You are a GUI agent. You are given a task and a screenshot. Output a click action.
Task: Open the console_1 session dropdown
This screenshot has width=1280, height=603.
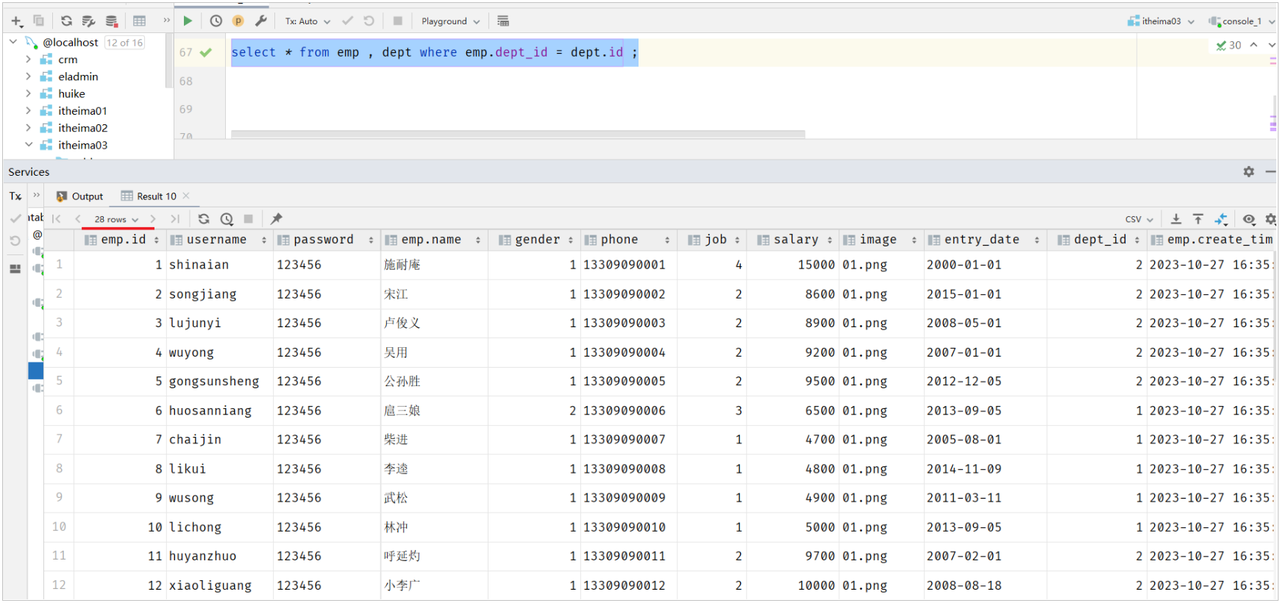pos(1240,21)
